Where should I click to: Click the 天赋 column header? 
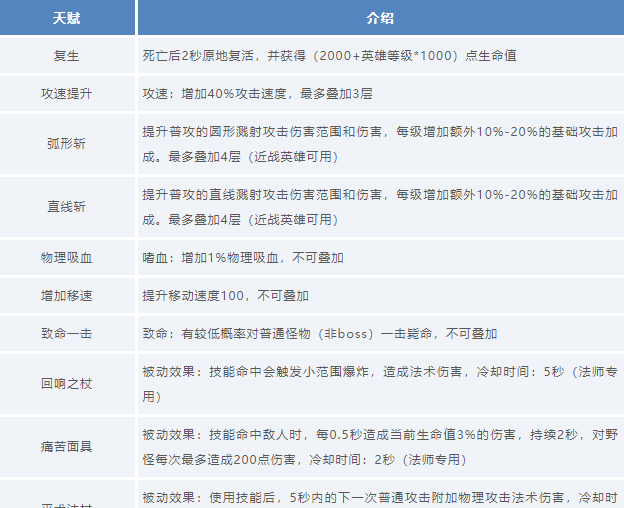67,18
